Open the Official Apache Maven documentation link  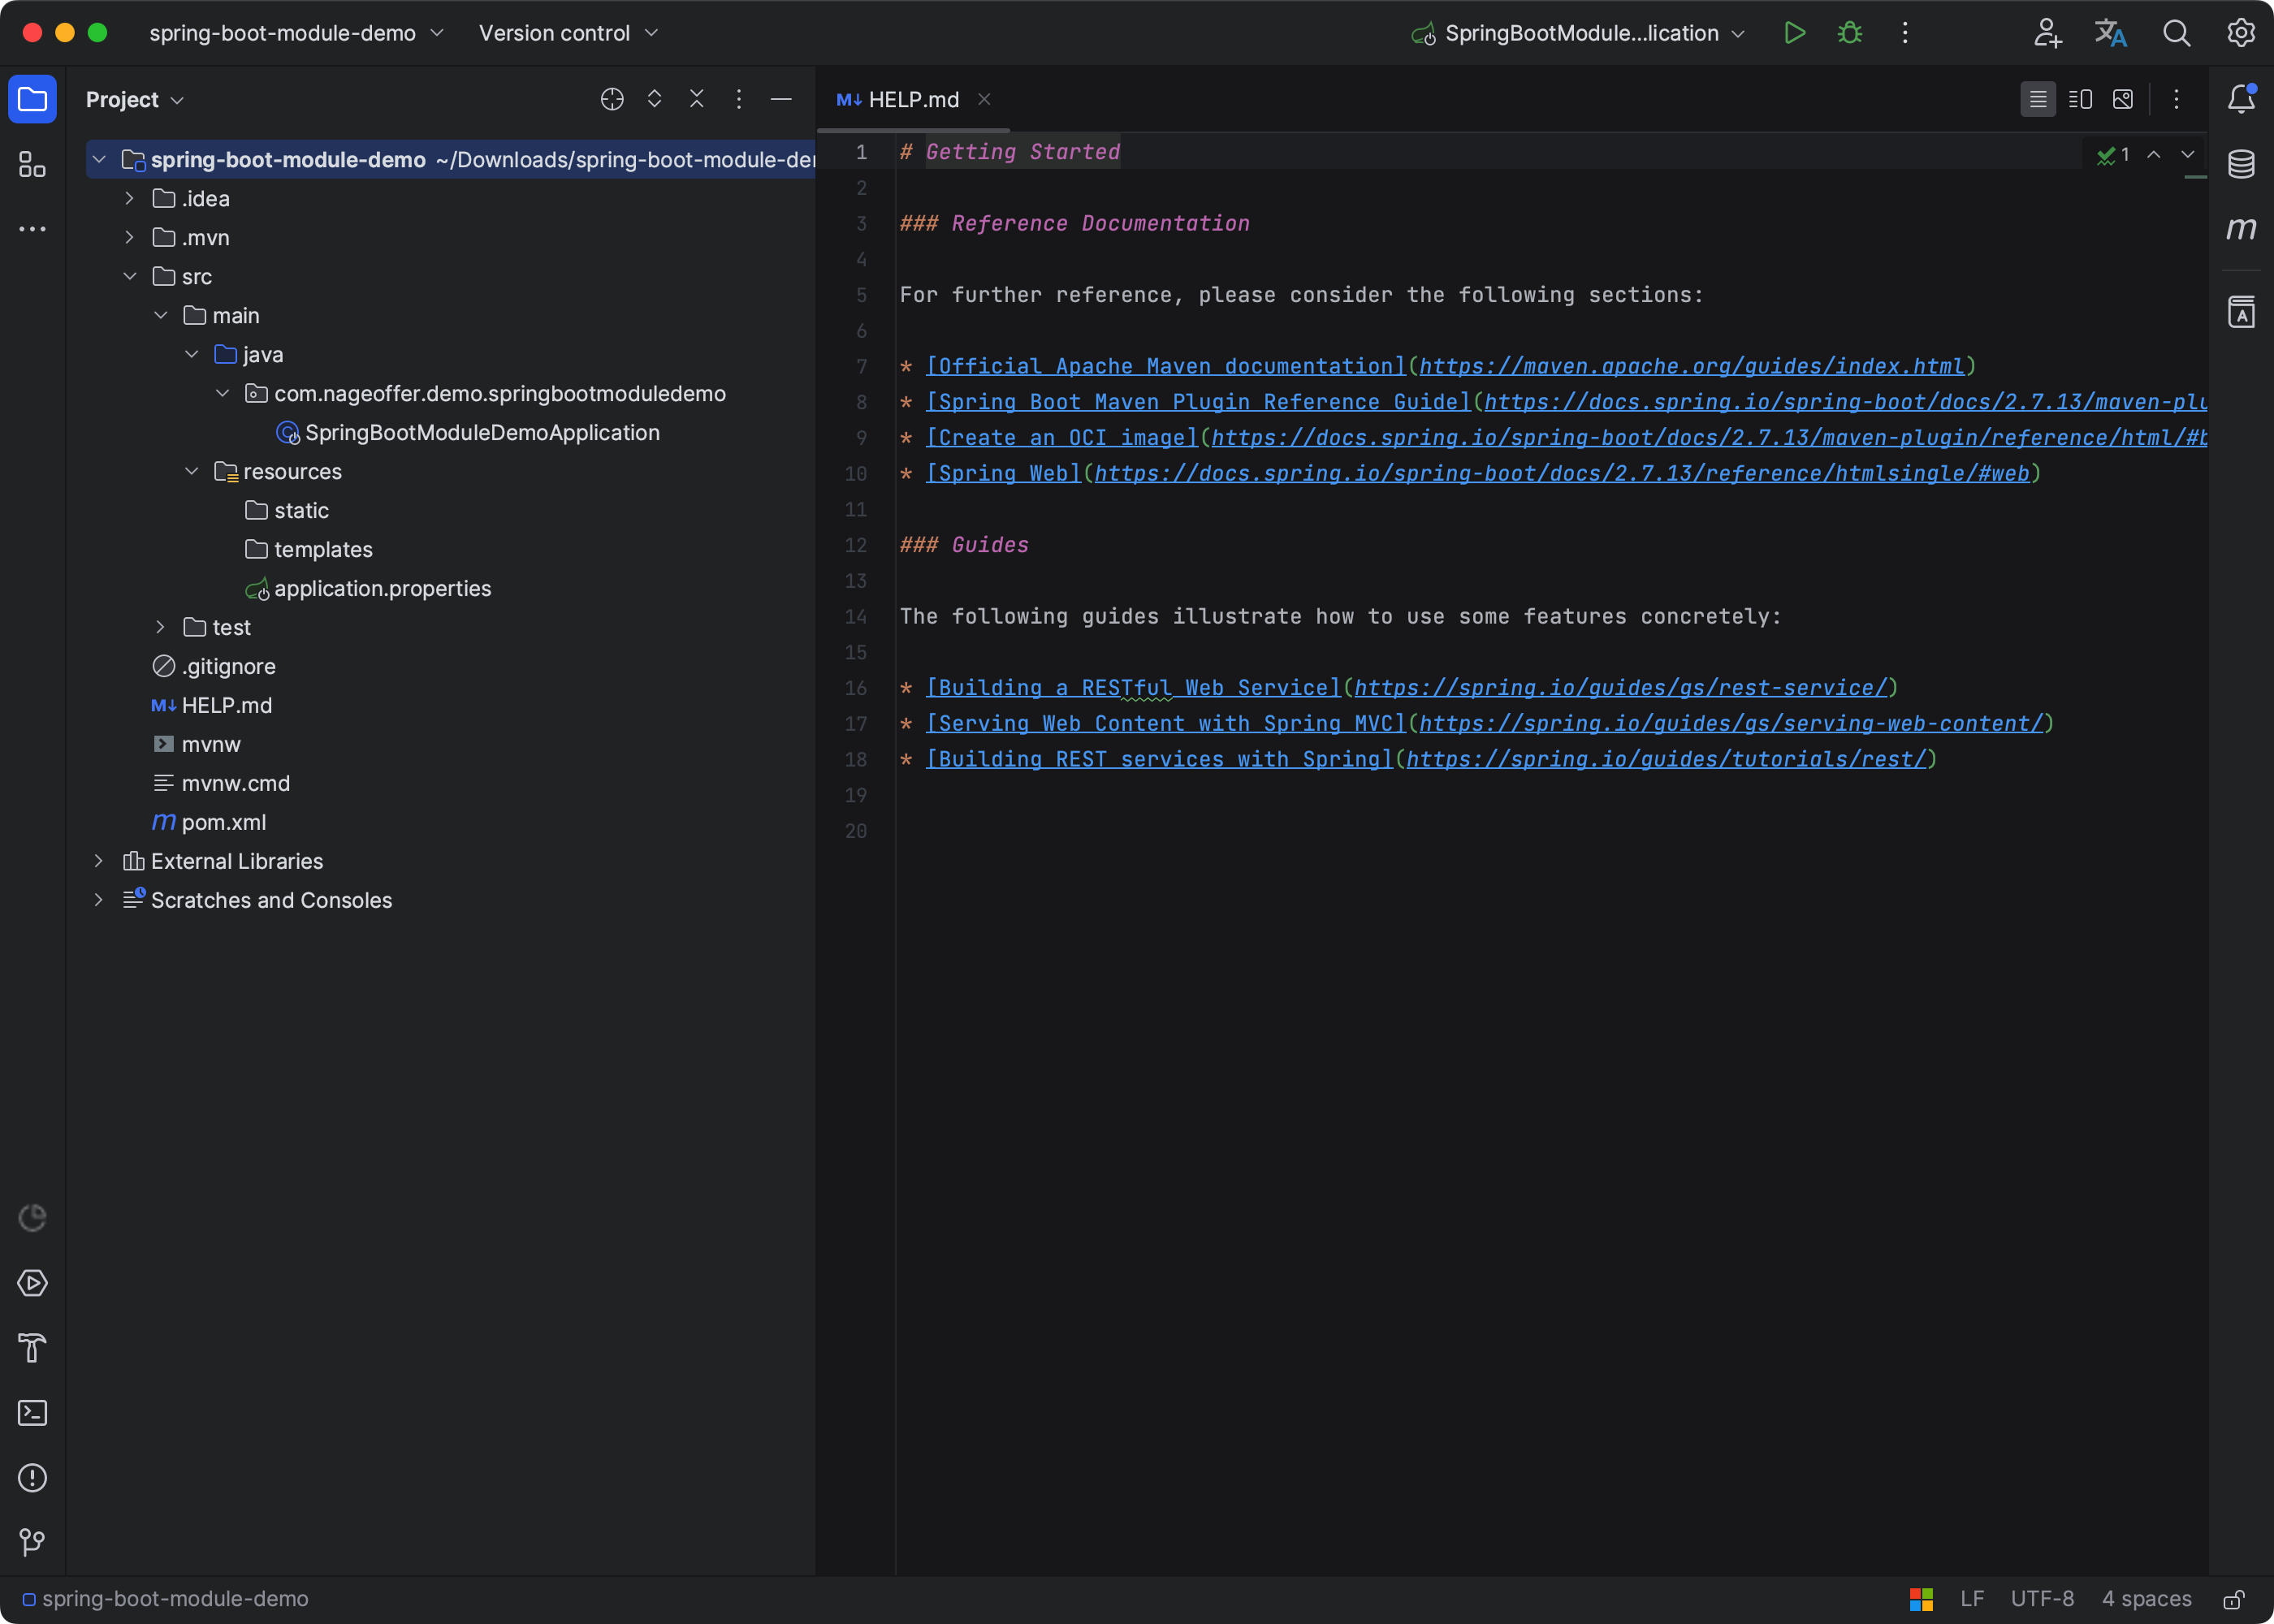(1166, 367)
